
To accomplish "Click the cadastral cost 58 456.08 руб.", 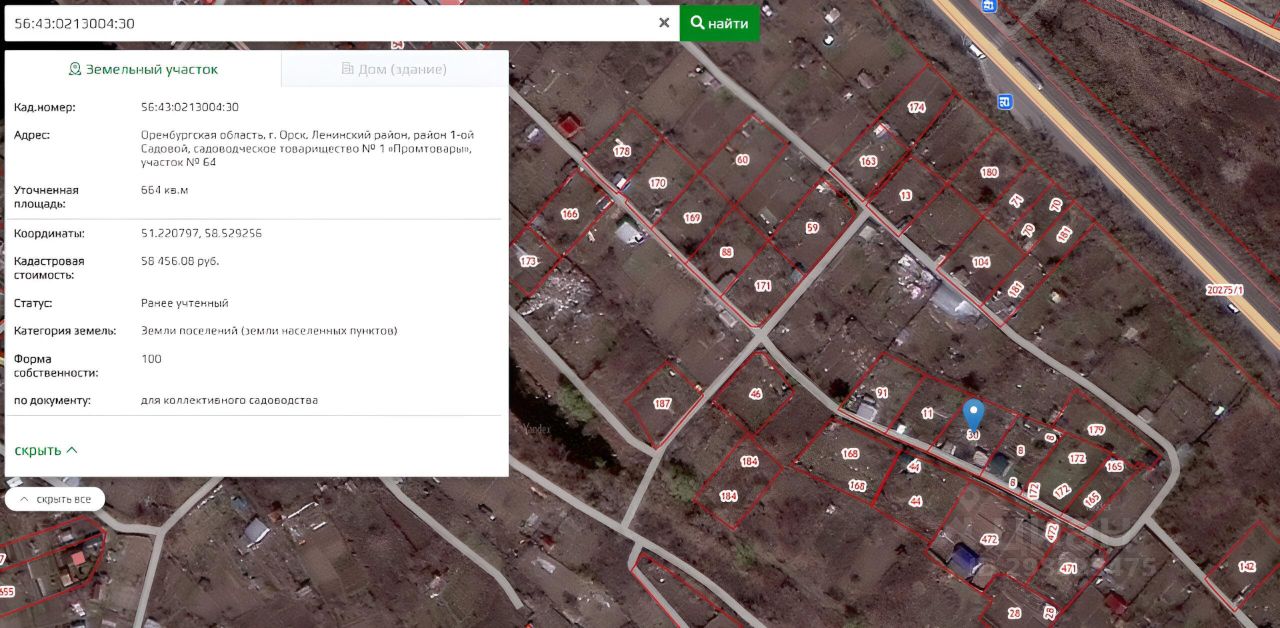I will (180, 261).
